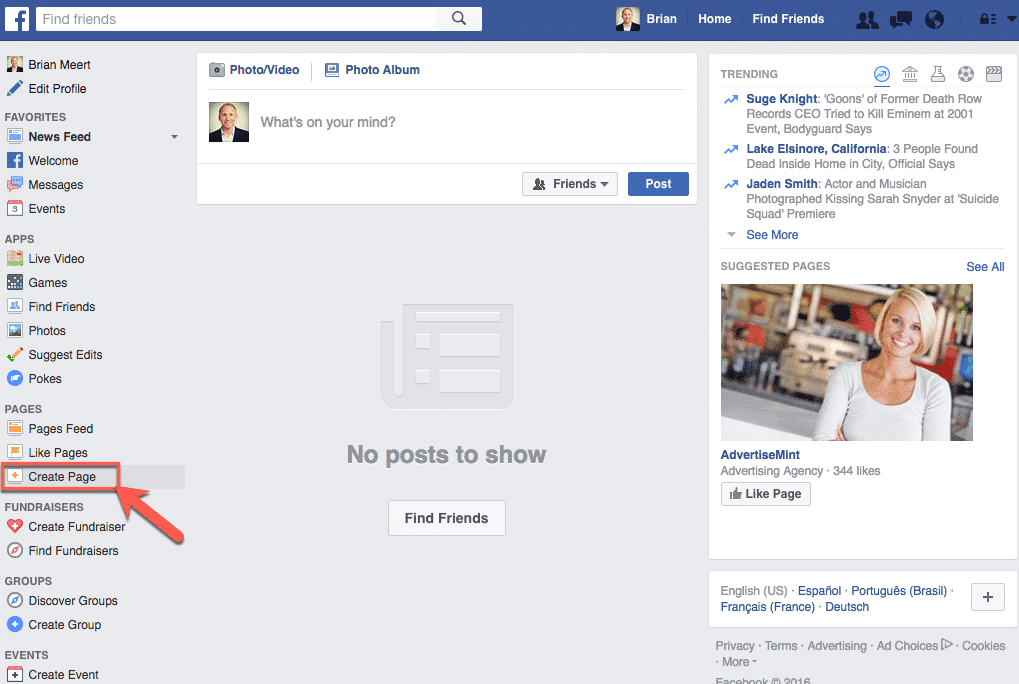Expand News Feed options arrow
The image size is (1019, 684).
(x=174, y=137)
